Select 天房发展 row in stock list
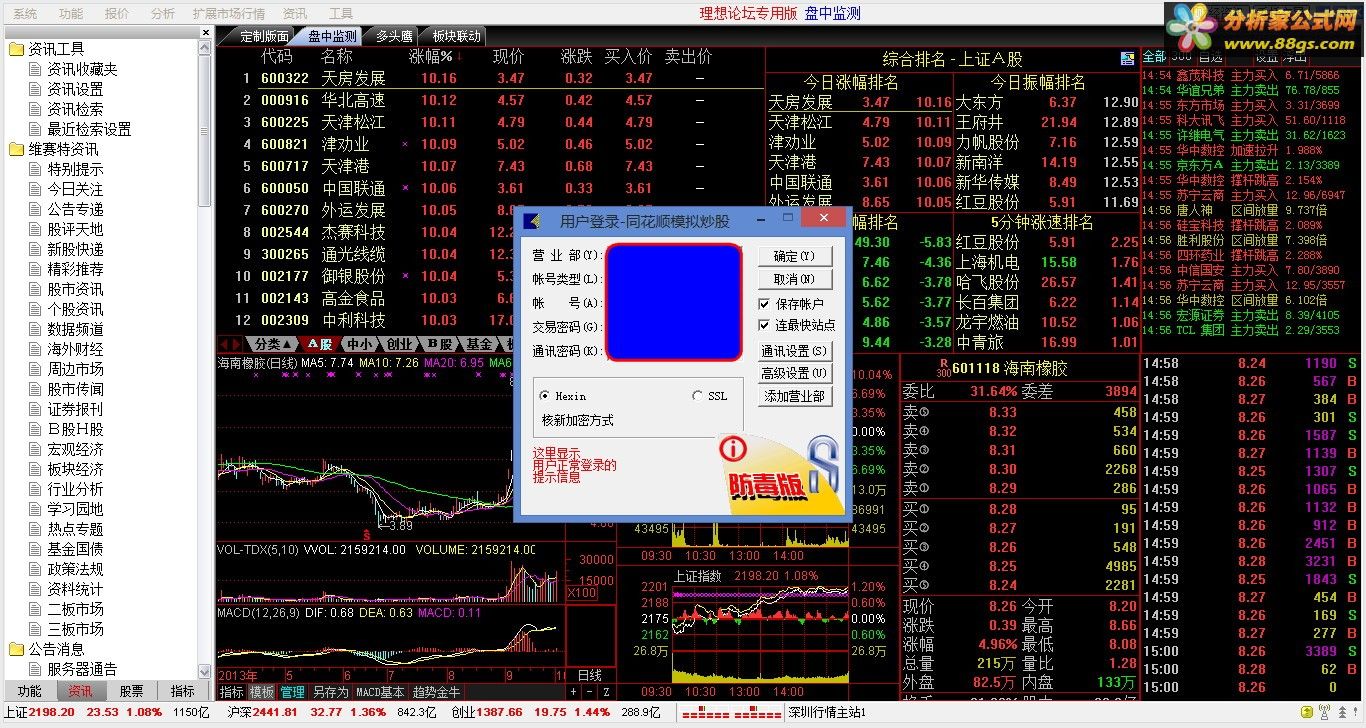Screen dimensions: 1366x728 pyautogui.click(x=490, y=78)
